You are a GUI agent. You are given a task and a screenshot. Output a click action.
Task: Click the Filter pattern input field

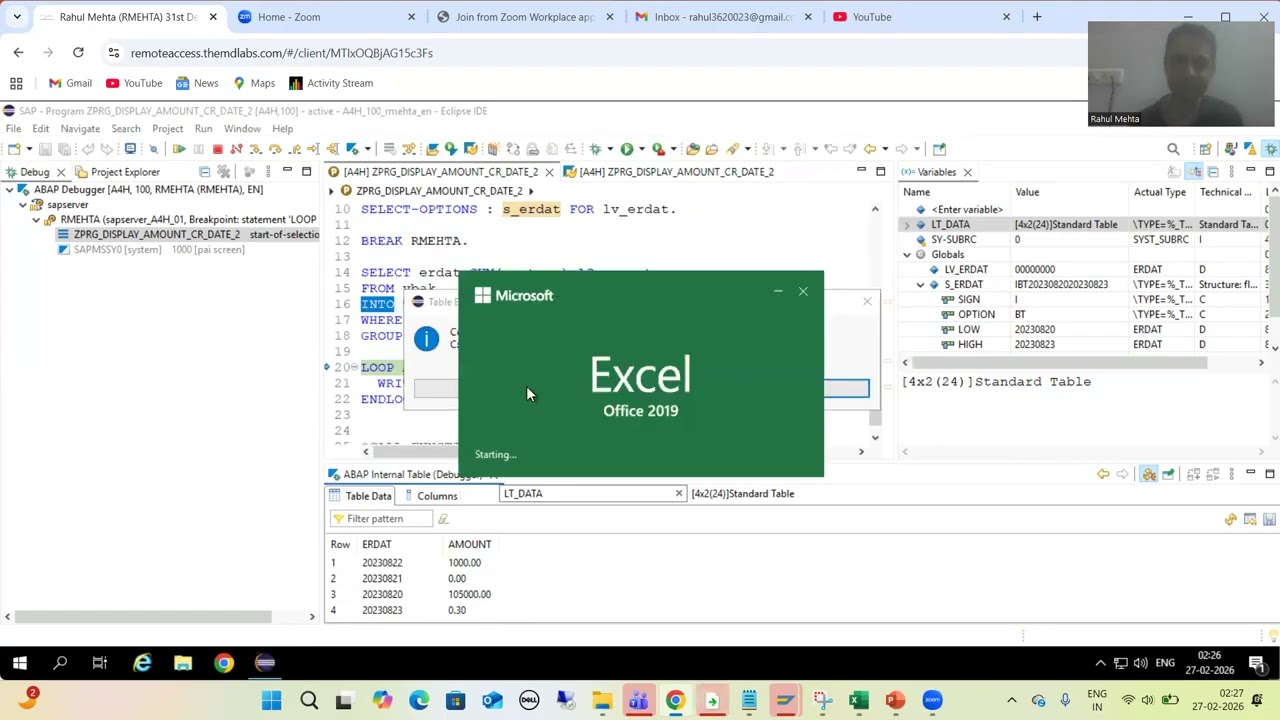pos(381,519)
